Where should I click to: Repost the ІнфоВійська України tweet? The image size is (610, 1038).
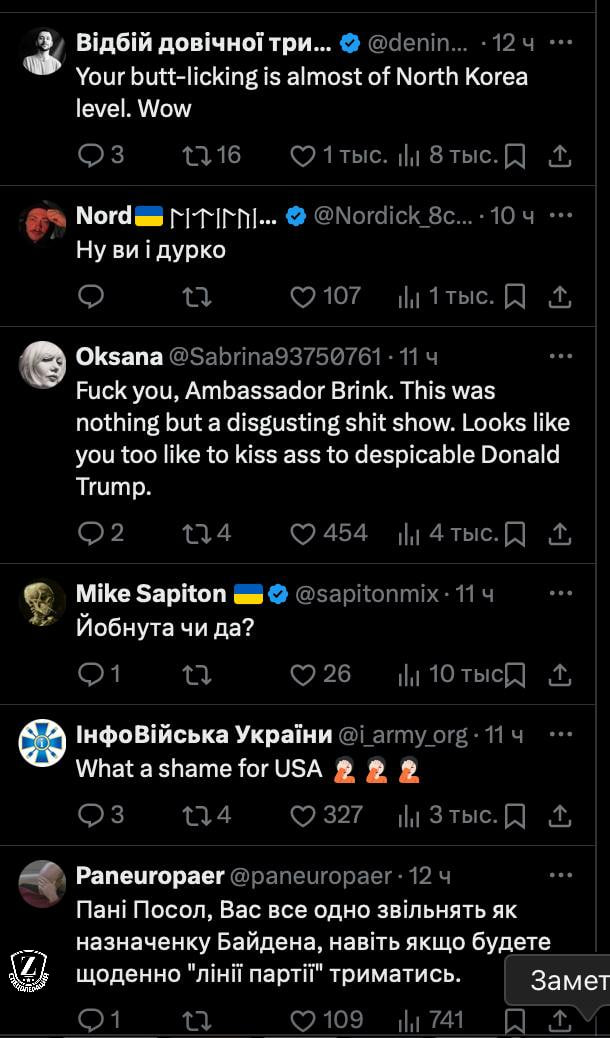(197, 815)
